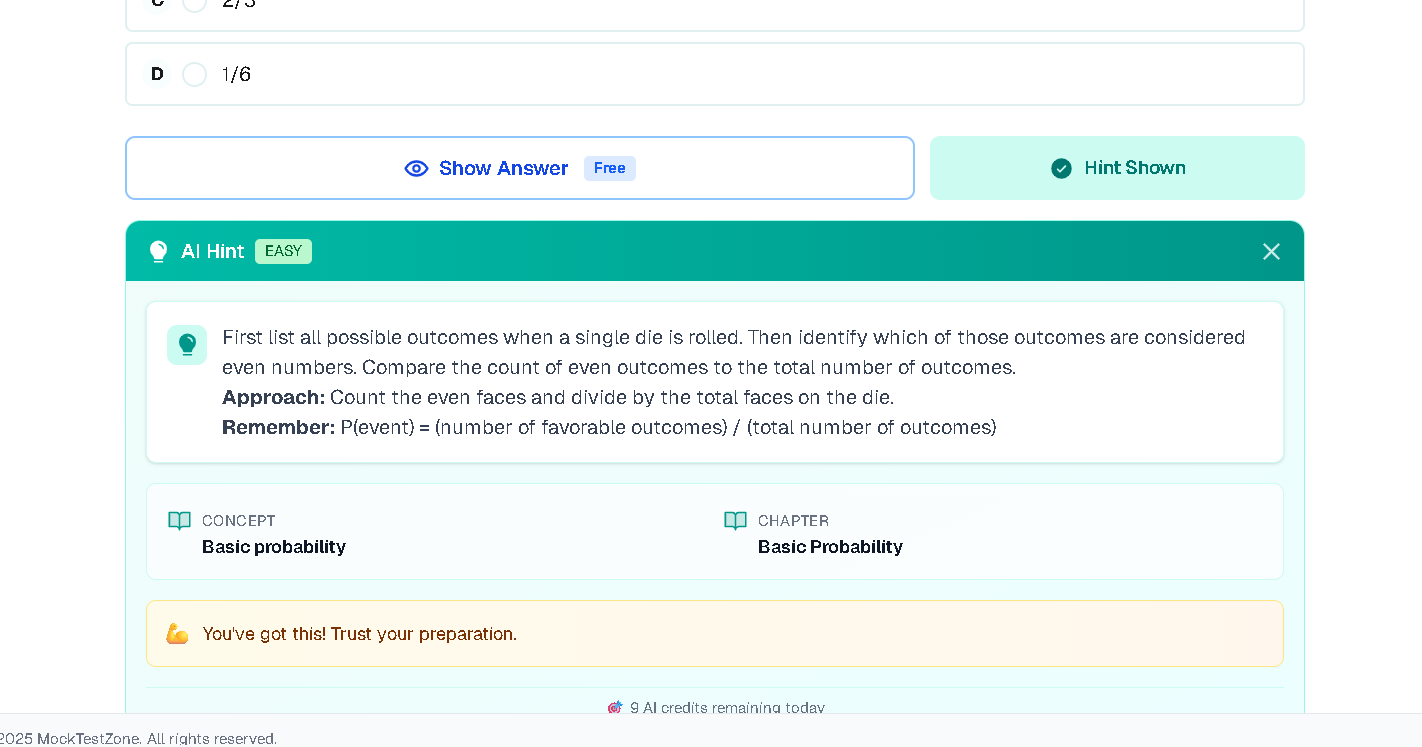Click the EASY difficulty badge

283,252
